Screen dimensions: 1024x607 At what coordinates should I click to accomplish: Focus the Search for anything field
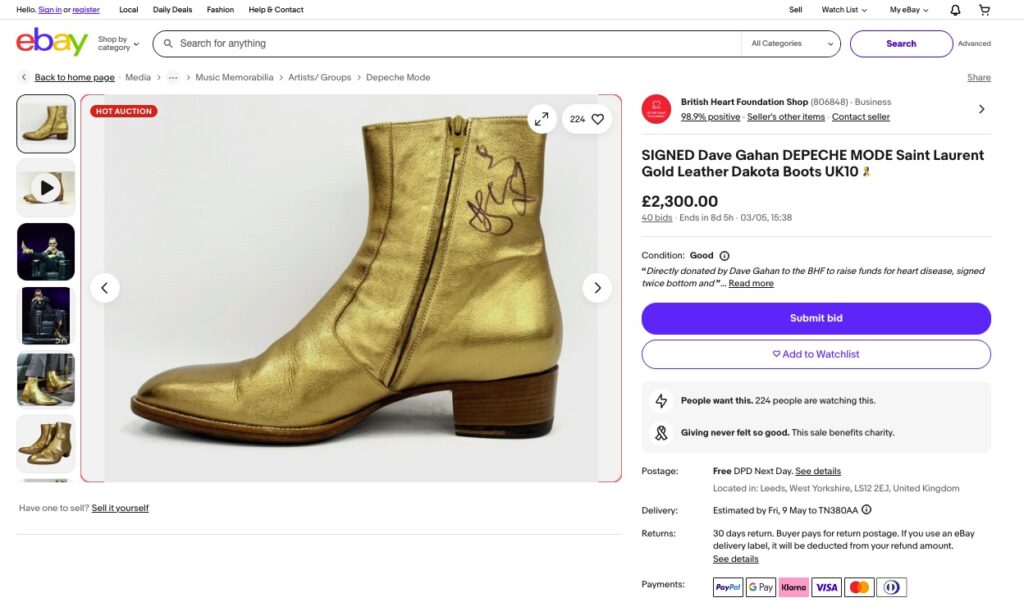click(447, 43)
